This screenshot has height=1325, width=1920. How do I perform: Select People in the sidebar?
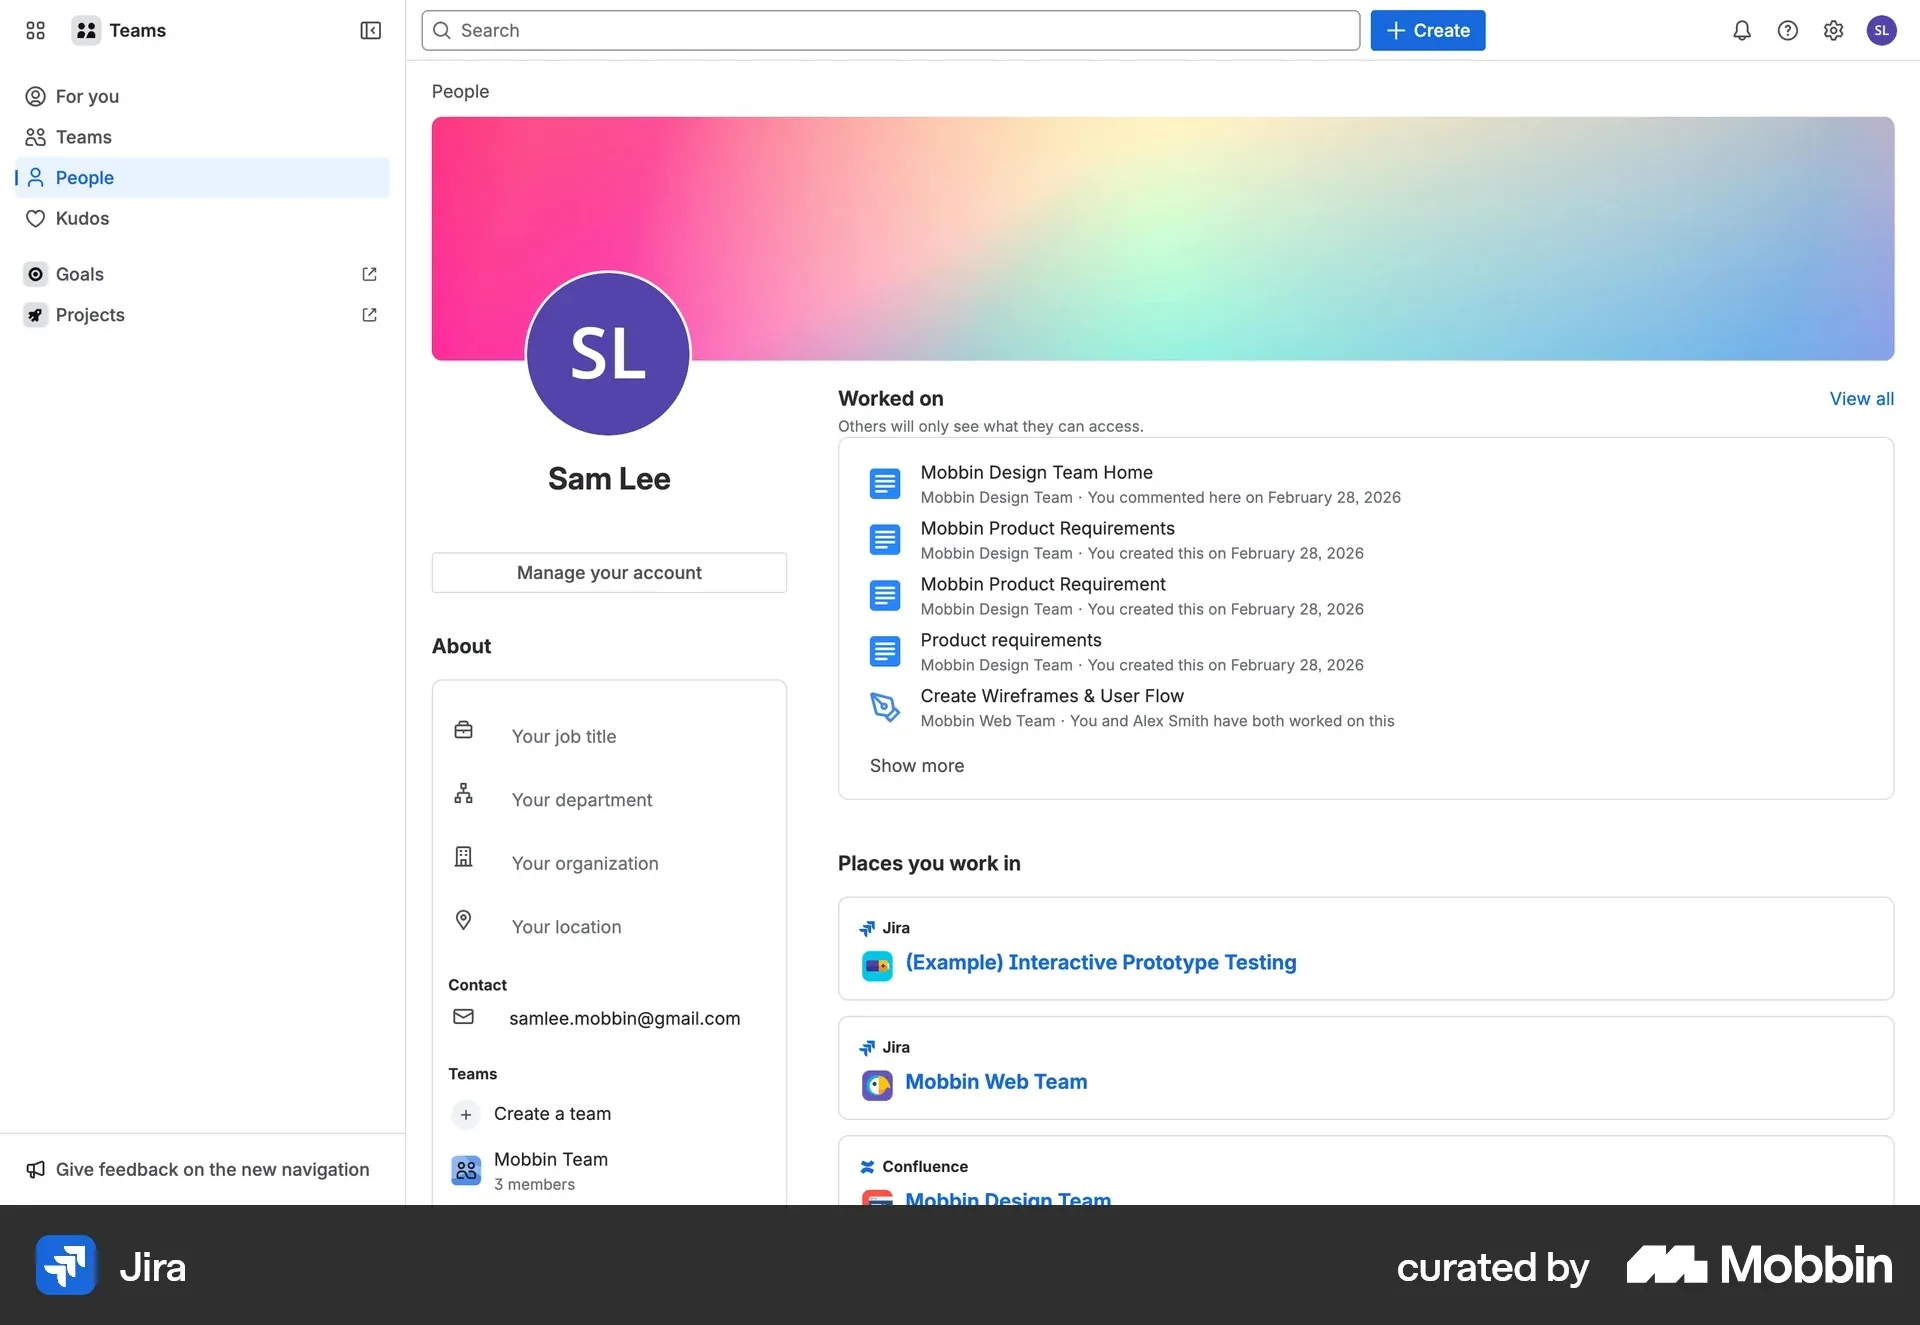point(202,177)
